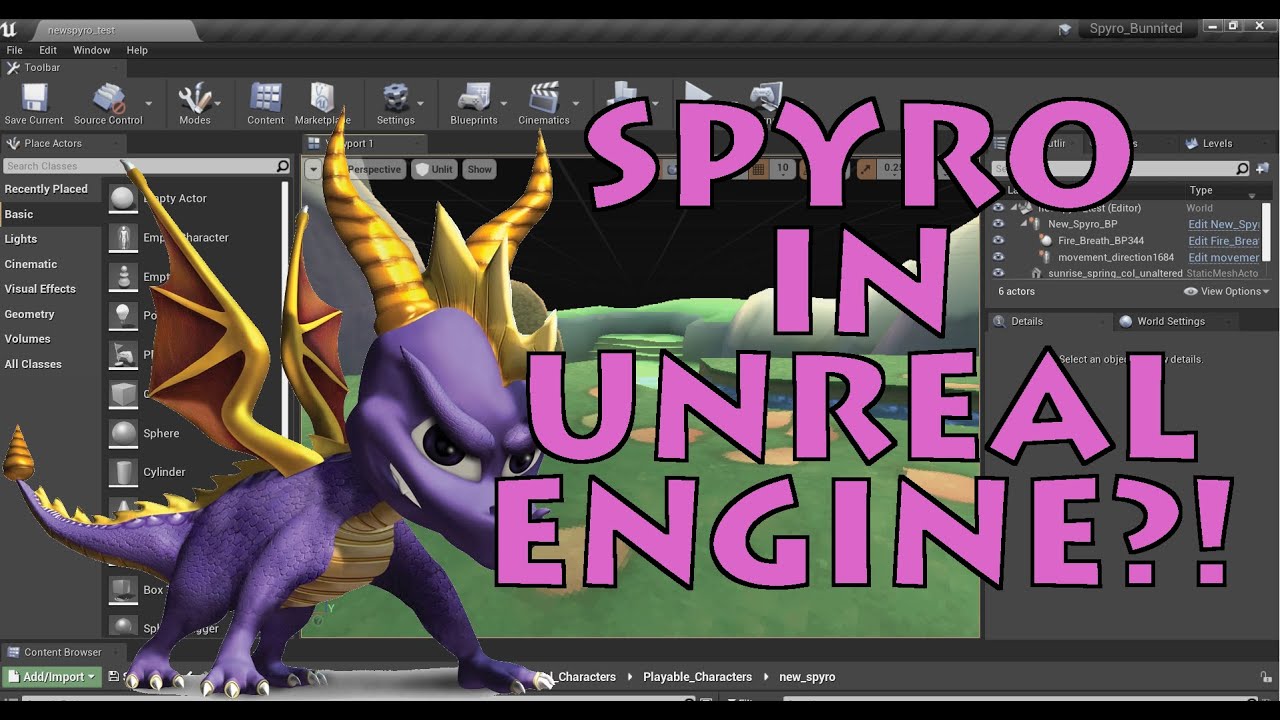
Task: Click the Modes tools icon
Action: (x=194, y=98)
